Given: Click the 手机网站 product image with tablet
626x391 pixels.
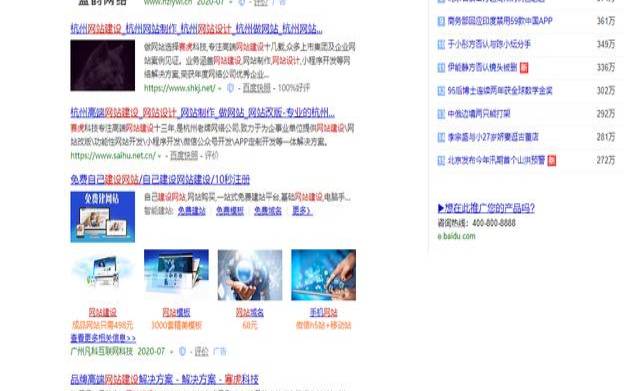Looking at the screenshot, I should click(x=323, y=275).
